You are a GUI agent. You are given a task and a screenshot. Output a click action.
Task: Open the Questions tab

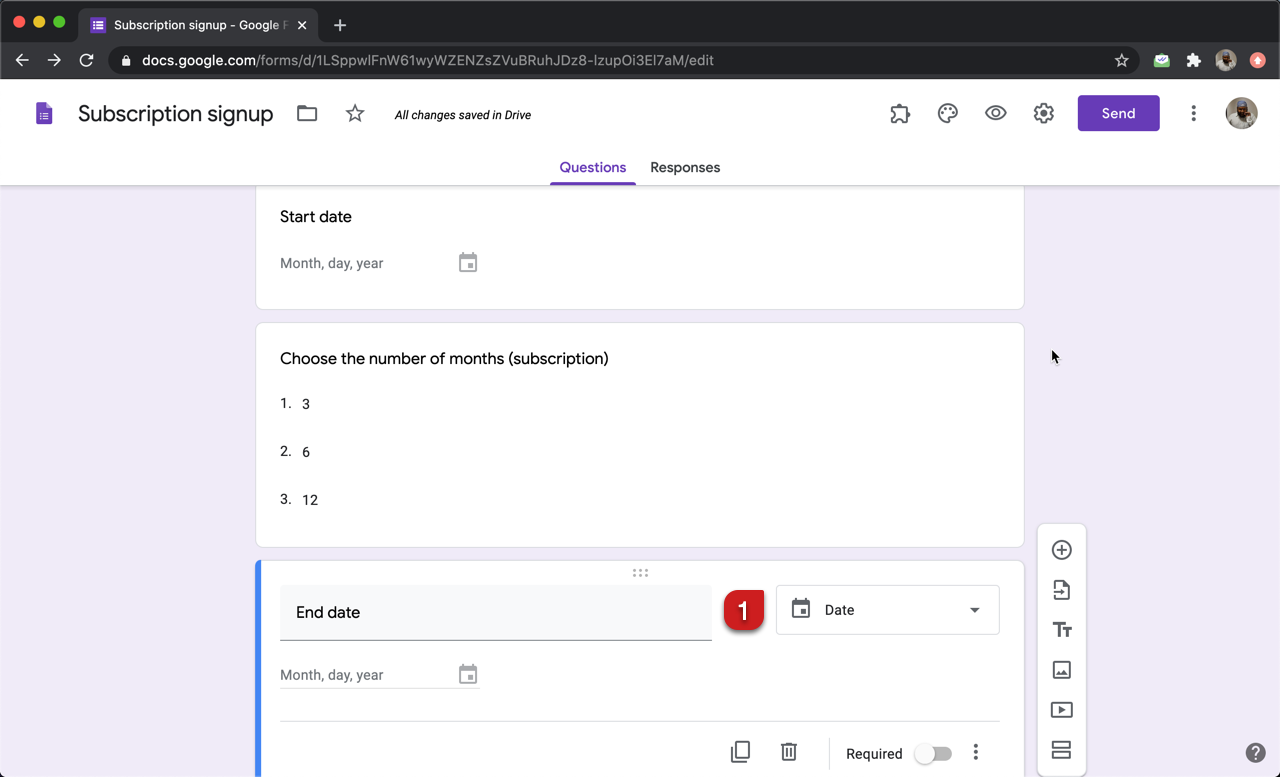592,167
